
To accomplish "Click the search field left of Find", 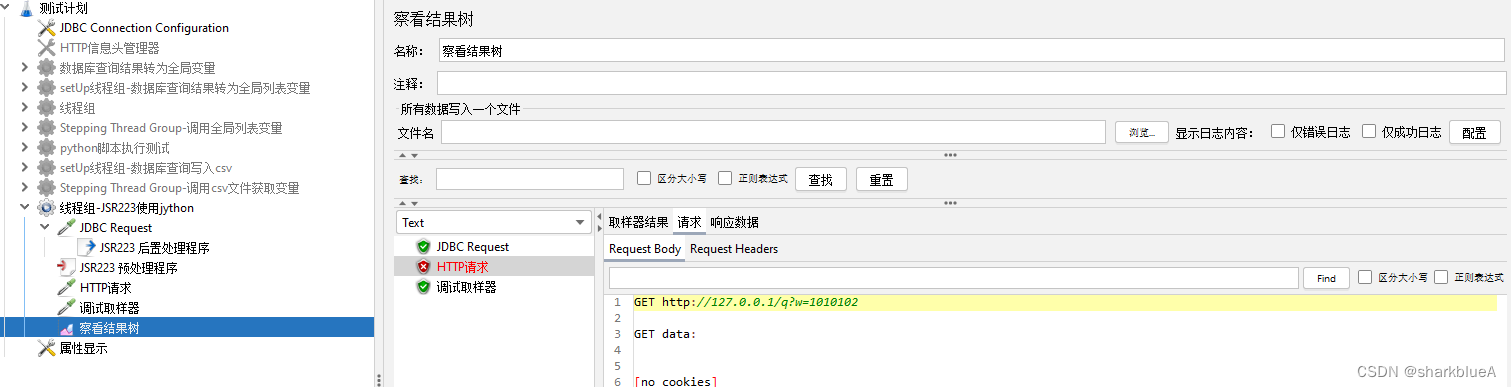I will 954,278.
